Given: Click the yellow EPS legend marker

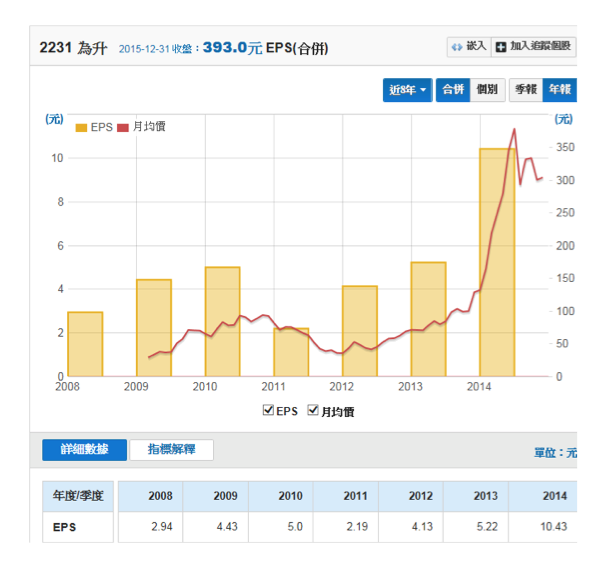Looking at the screenshot, I should point(81,127).
